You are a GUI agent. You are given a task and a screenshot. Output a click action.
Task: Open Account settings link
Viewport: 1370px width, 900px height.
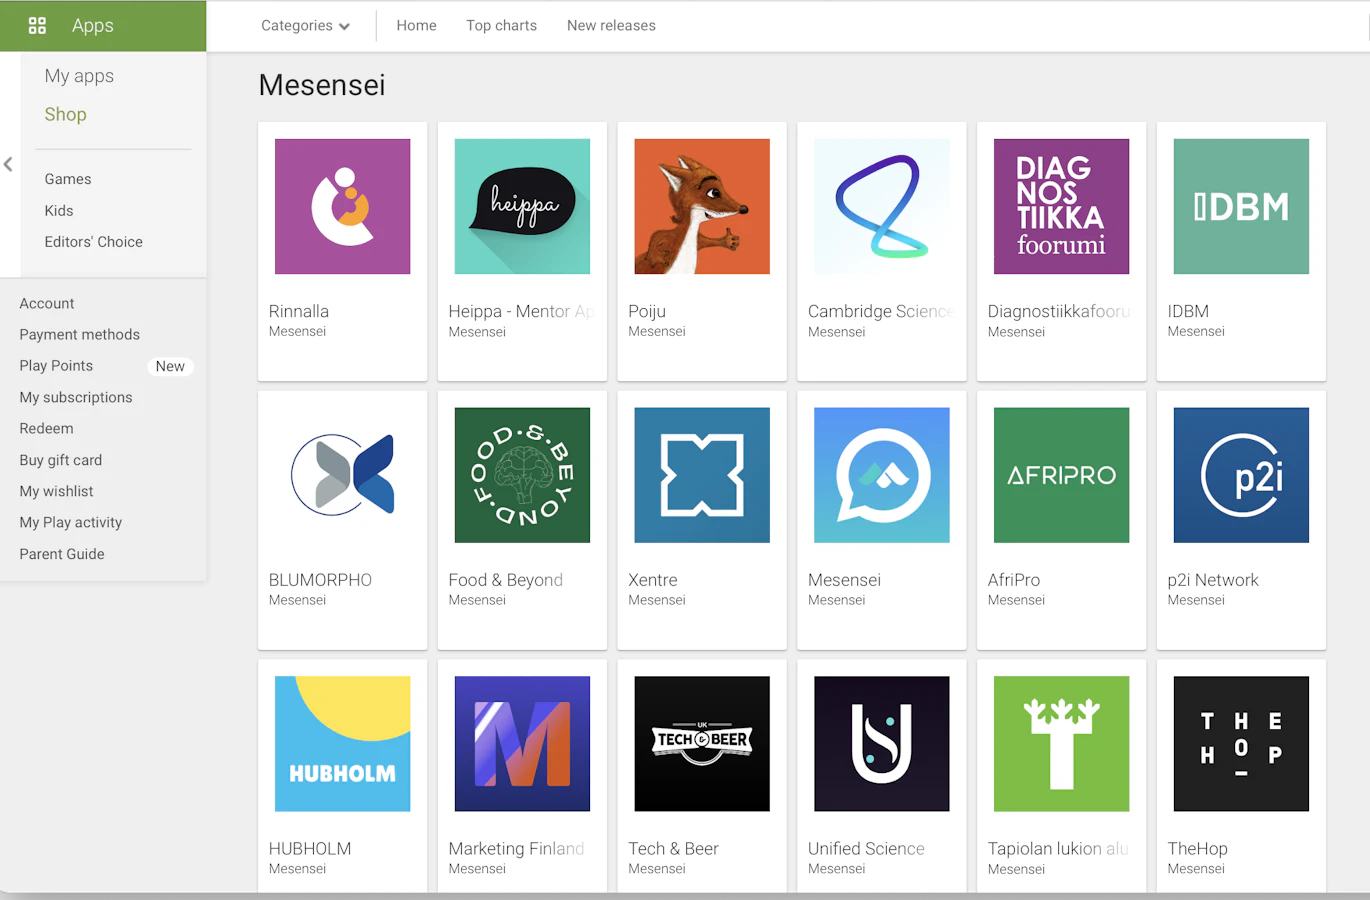click(x=47, y=304)
